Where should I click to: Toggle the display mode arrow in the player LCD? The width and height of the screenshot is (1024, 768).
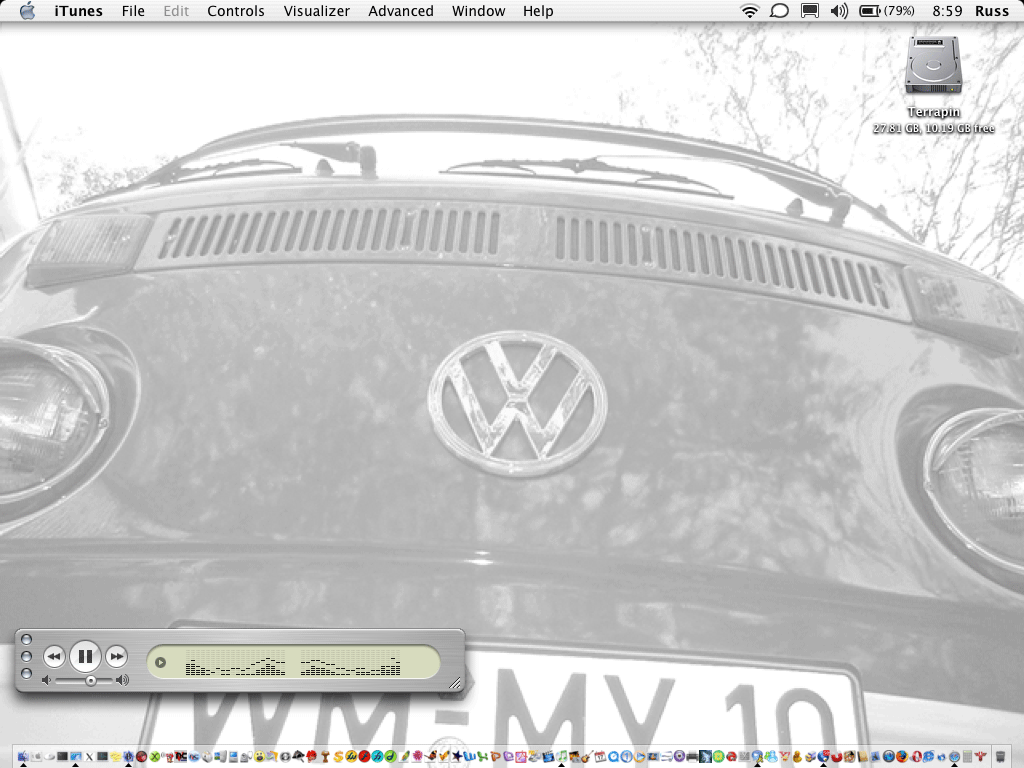pyautogui.click(x=160, y=663)
